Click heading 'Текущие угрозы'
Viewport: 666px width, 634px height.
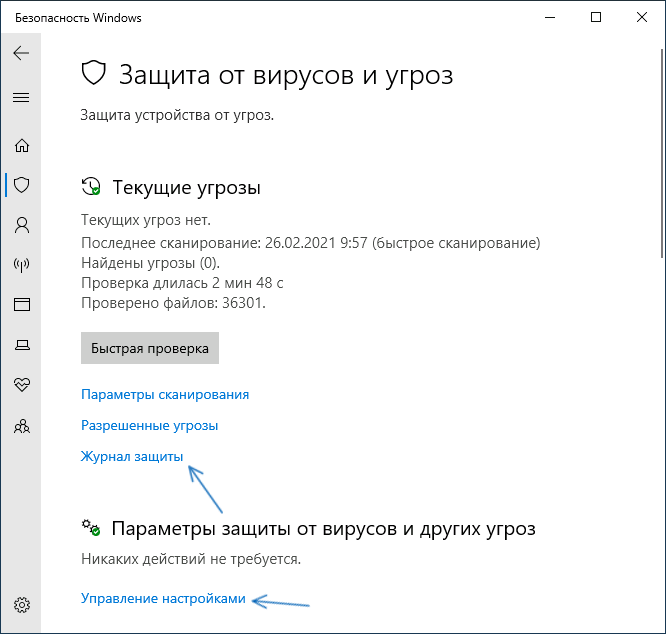tap(186, 188)
